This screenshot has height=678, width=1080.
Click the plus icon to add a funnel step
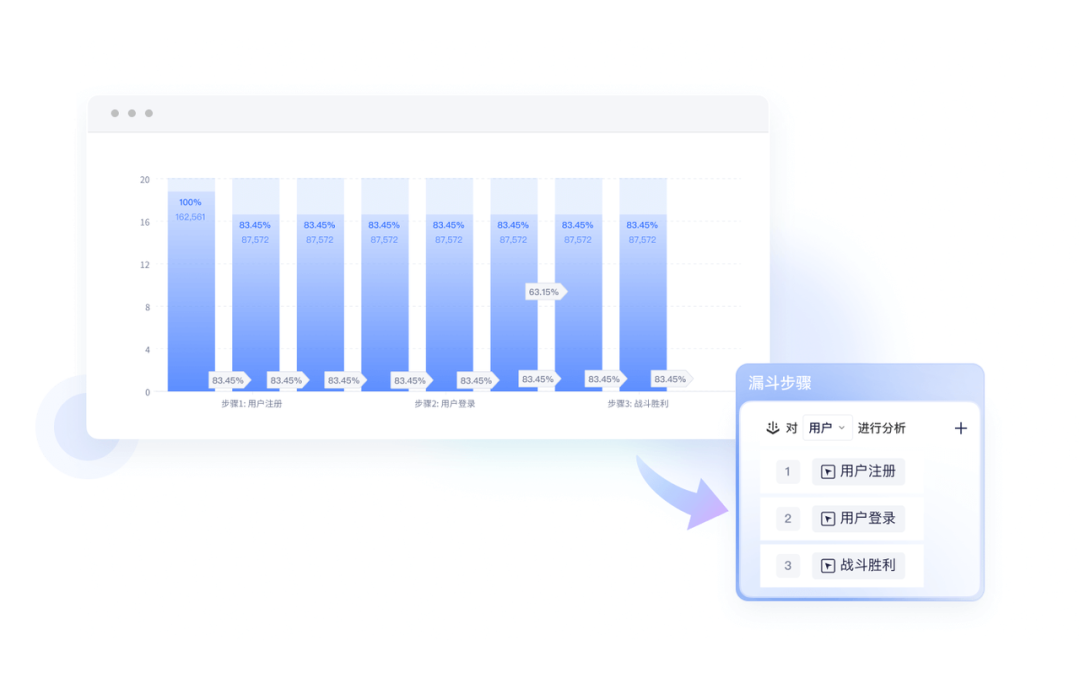[x=960, y=428]
